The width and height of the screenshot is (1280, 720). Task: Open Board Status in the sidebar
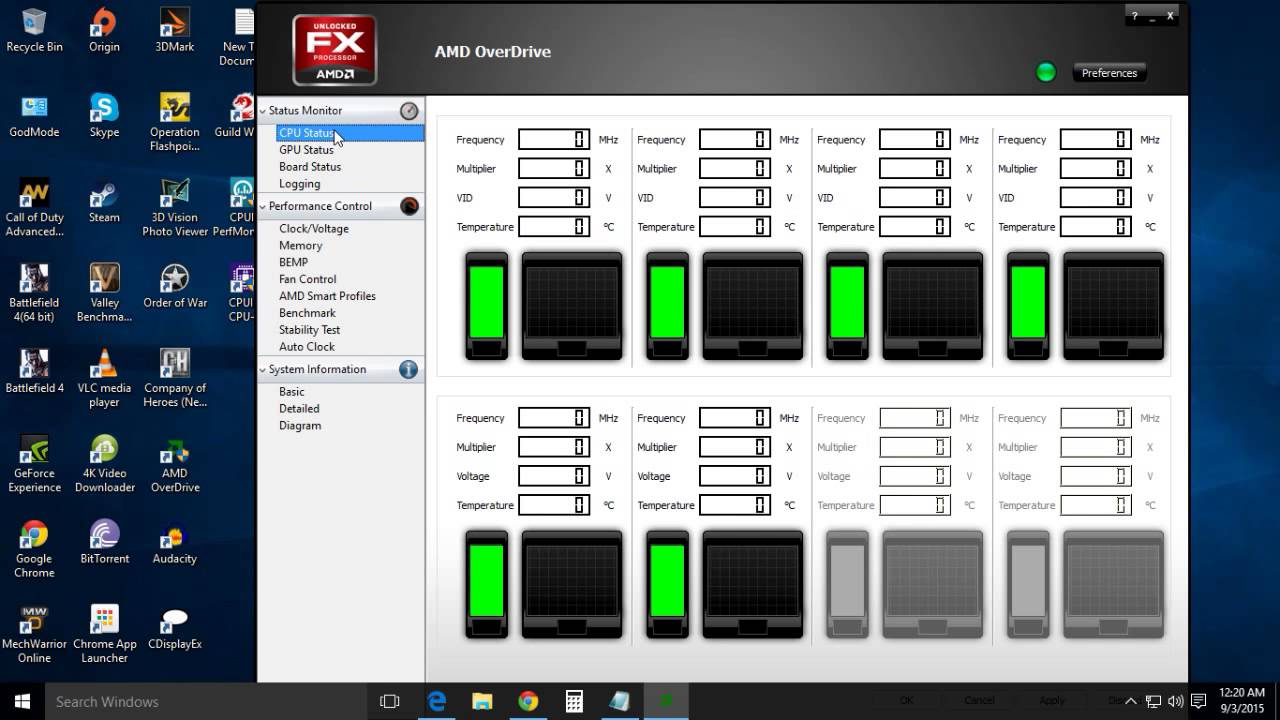click(310, 167)
